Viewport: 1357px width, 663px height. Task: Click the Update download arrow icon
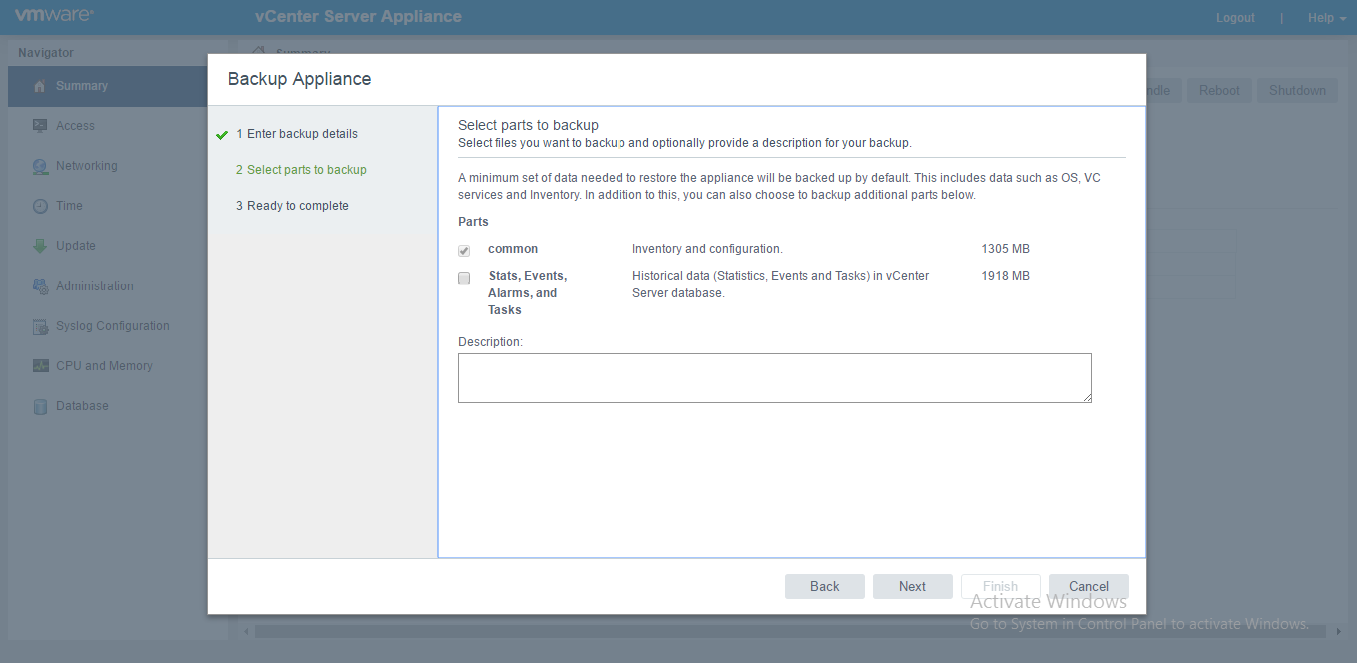point(40,246)
